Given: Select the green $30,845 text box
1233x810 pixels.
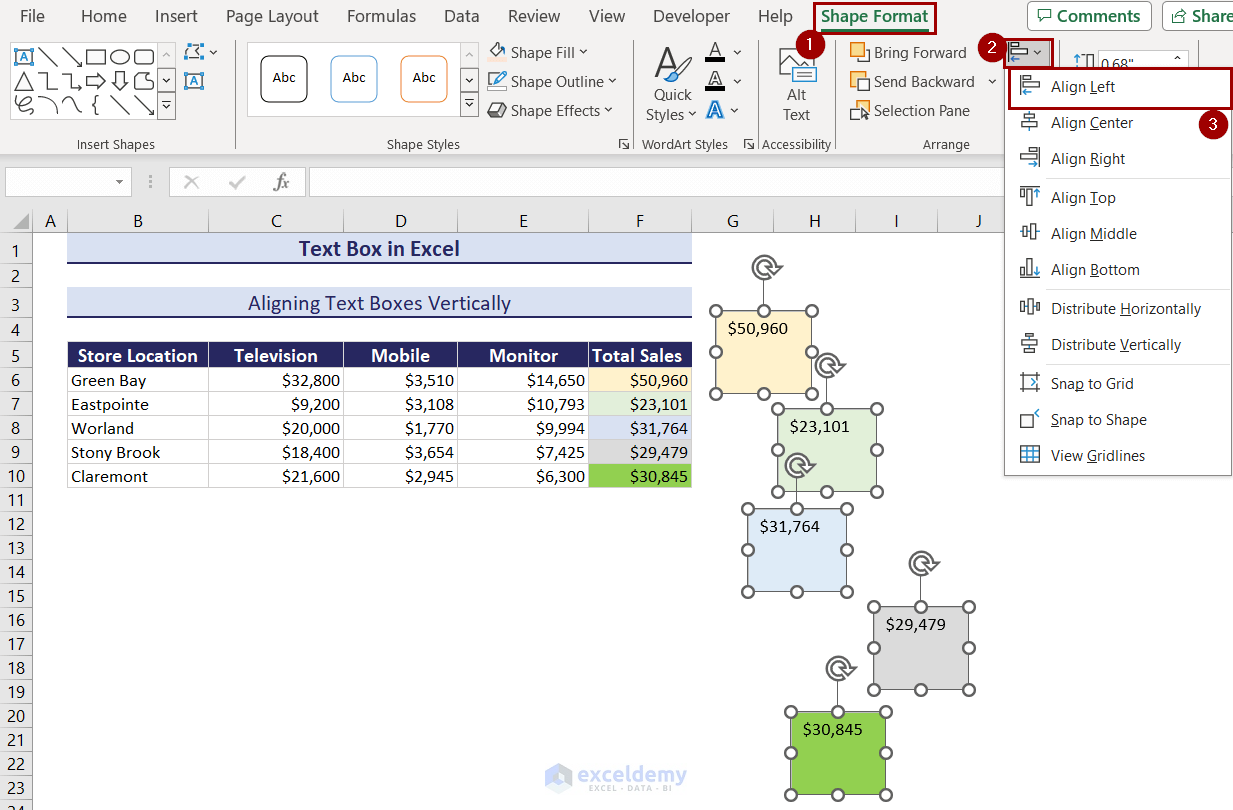Looking at the screenshot, I should click(839, 754).
